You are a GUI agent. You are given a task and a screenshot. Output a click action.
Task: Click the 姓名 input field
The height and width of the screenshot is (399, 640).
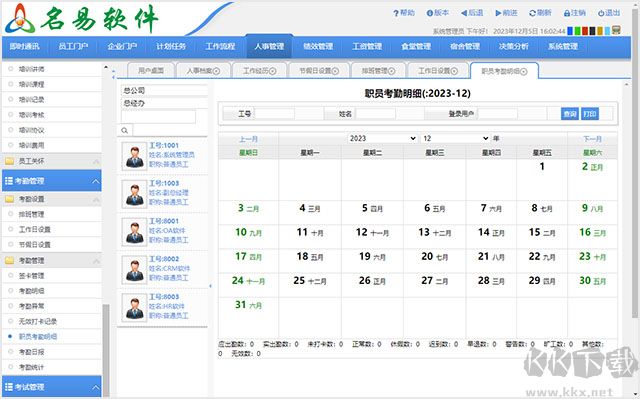(x=375, y=114)
